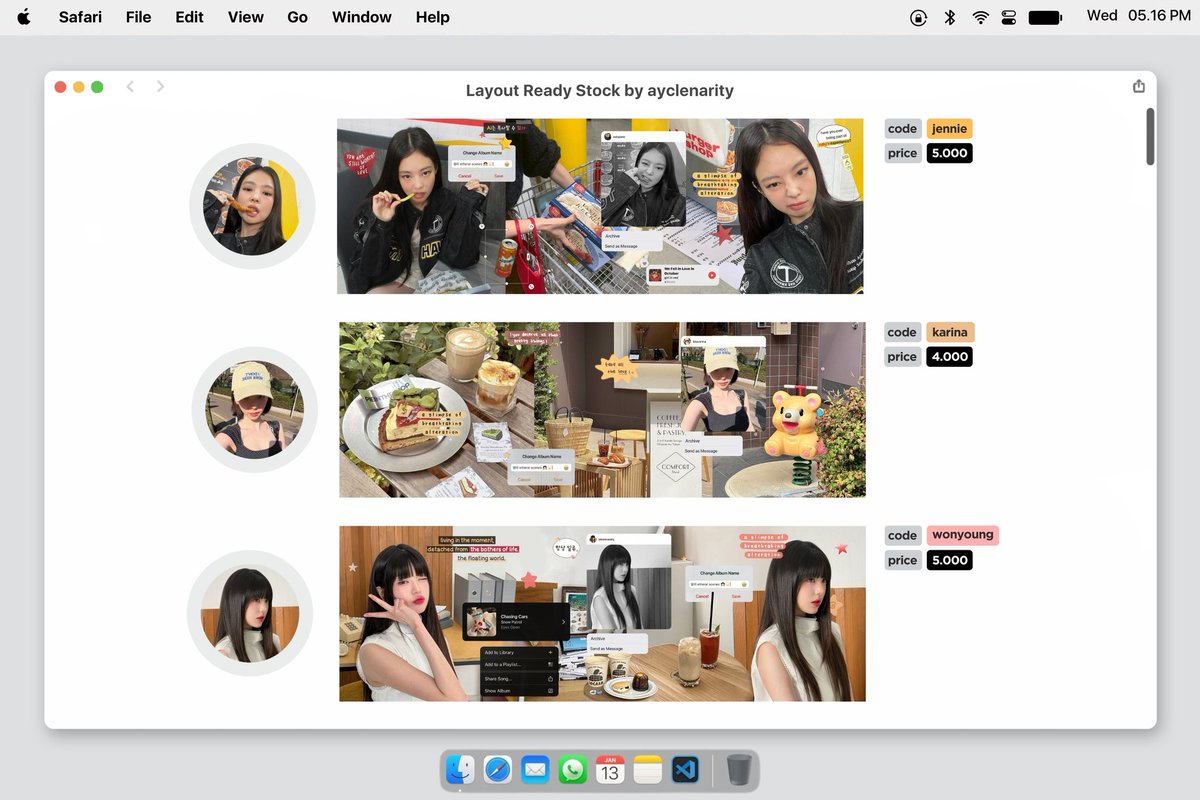Open Mail from the dock

click(535, 770)
